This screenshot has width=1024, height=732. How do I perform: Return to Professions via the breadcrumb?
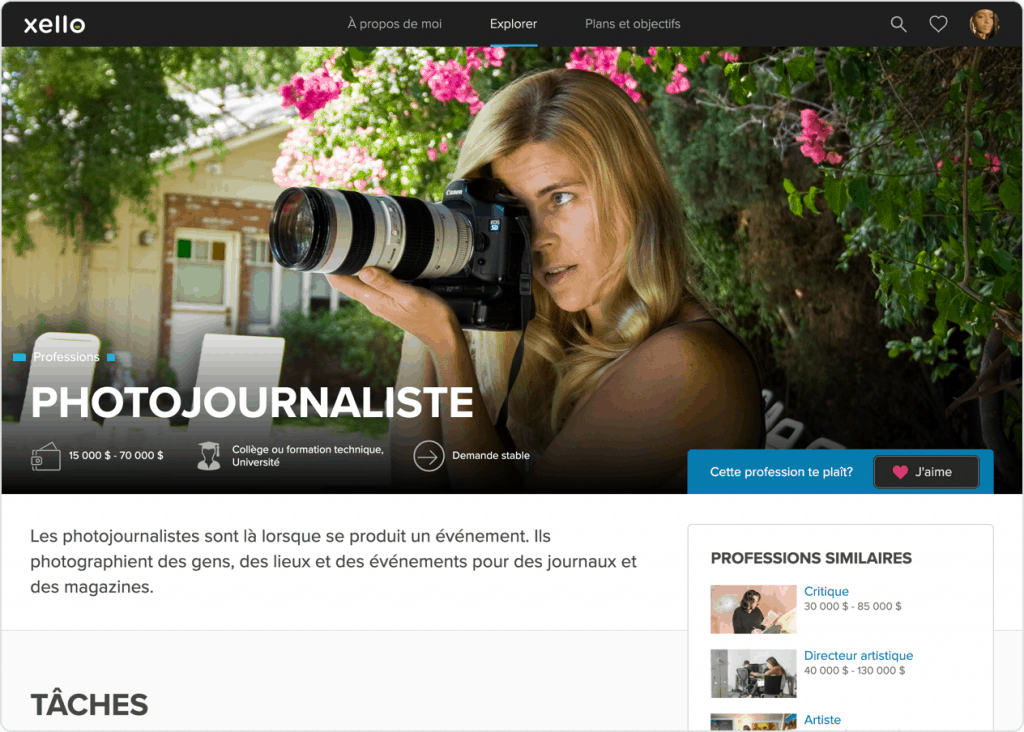(x=66, y=356)
